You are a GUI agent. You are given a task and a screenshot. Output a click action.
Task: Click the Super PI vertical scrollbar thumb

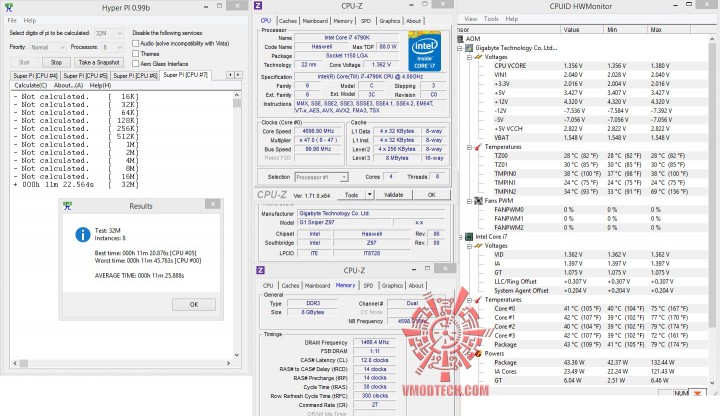tap(237, 103)
